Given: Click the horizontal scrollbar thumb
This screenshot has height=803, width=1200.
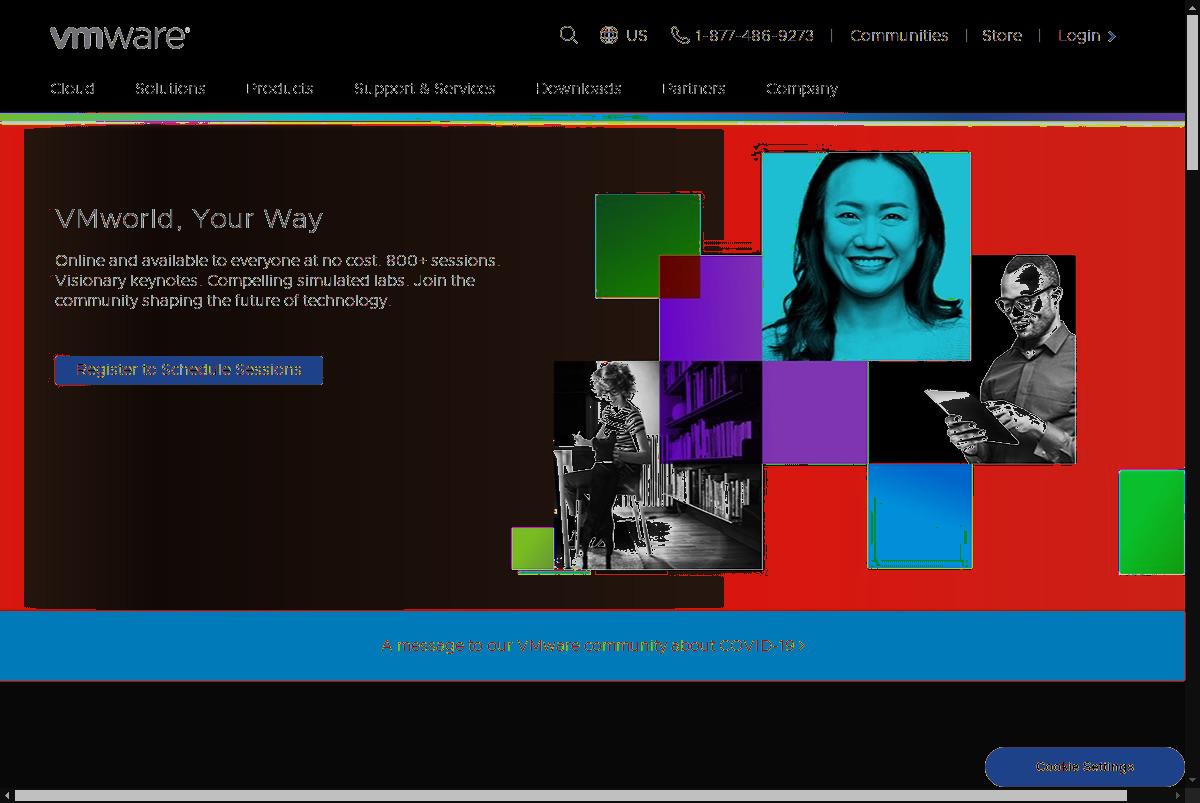Looking at the screenshot, I should [570, 795].
